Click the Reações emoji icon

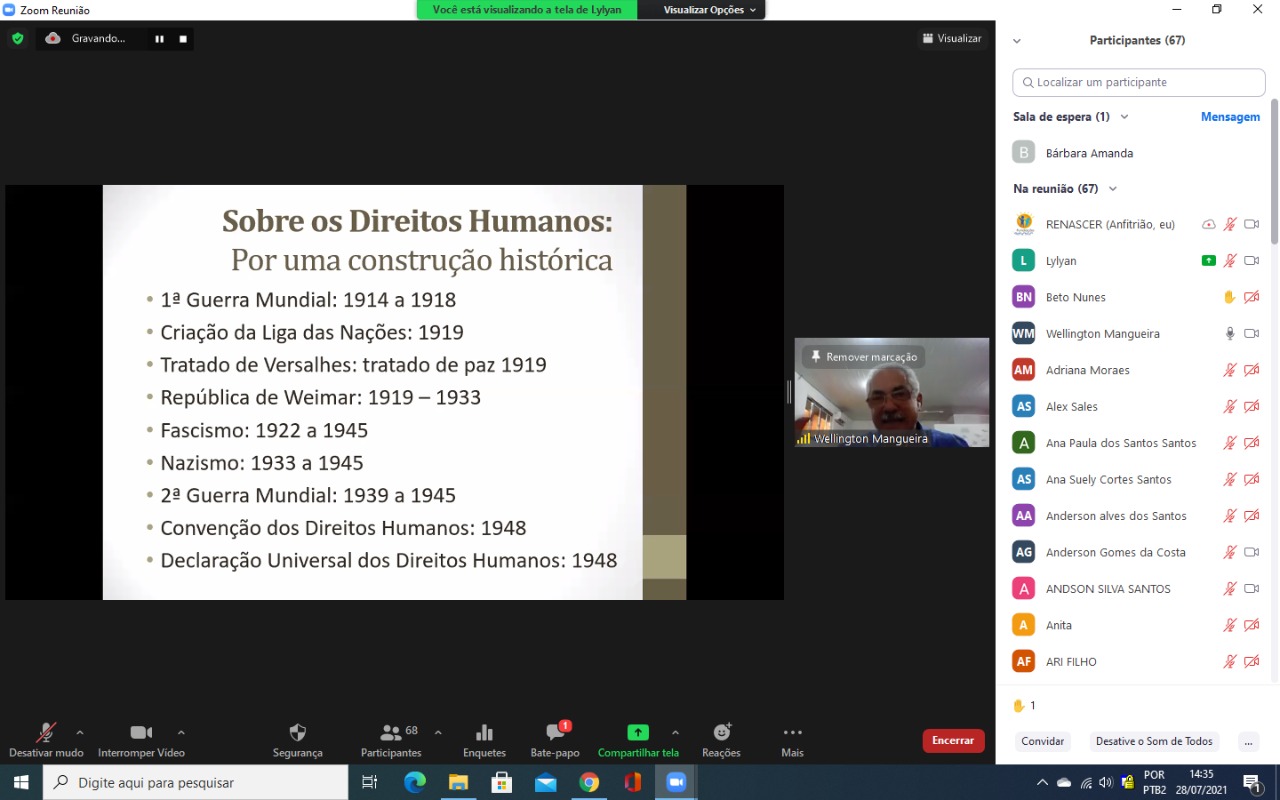[721, 733]
